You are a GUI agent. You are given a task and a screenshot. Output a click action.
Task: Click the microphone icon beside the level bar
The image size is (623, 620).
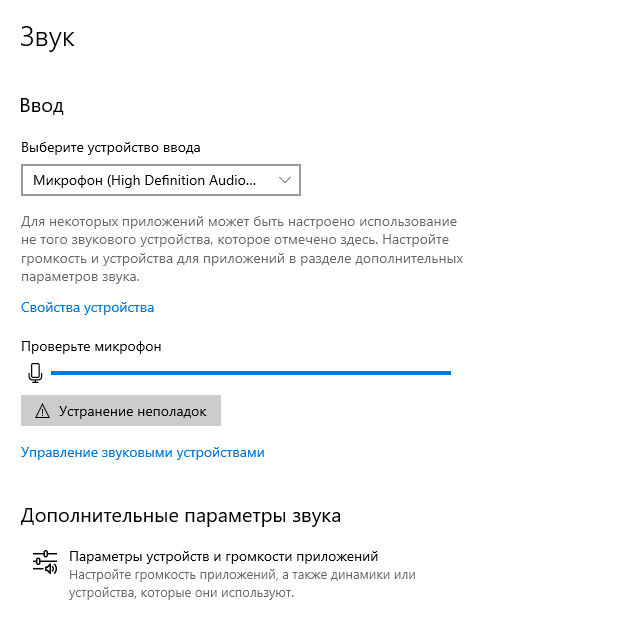coord(36,373)
